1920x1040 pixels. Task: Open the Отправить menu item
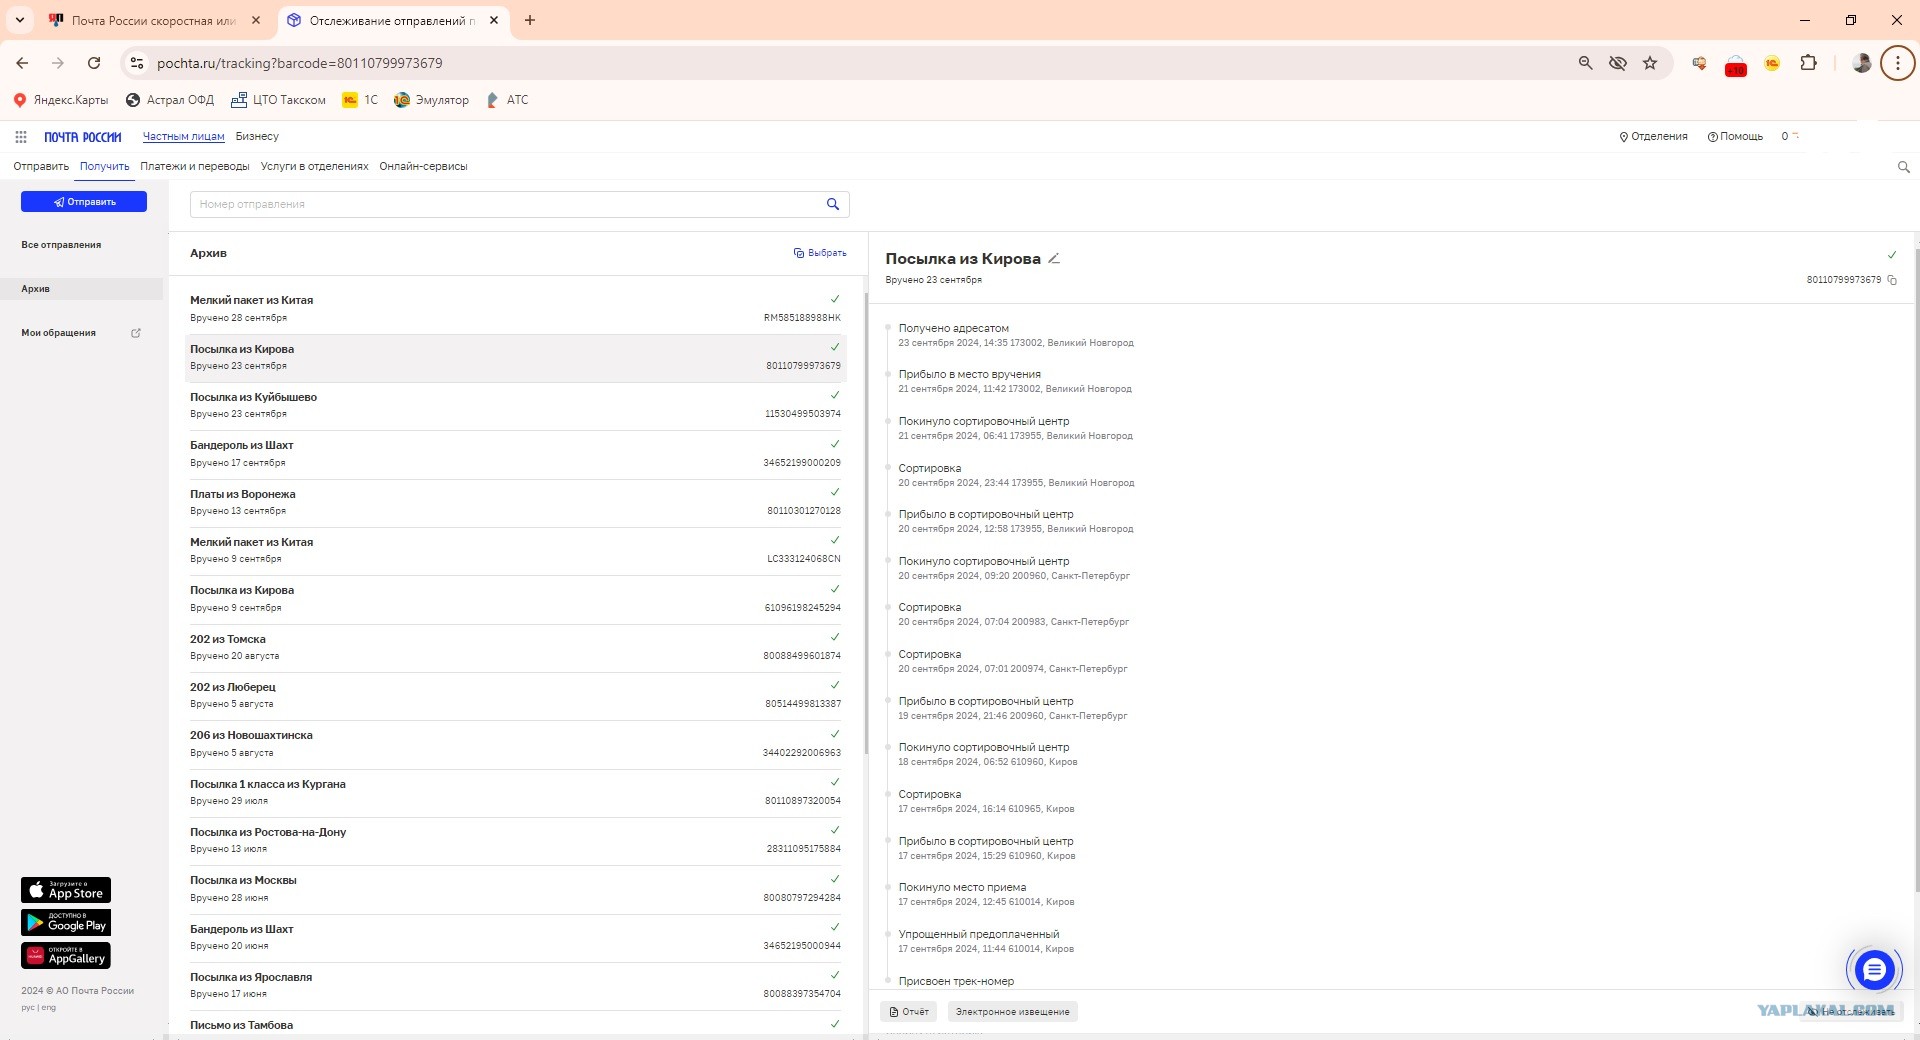(x=41, y=167)
